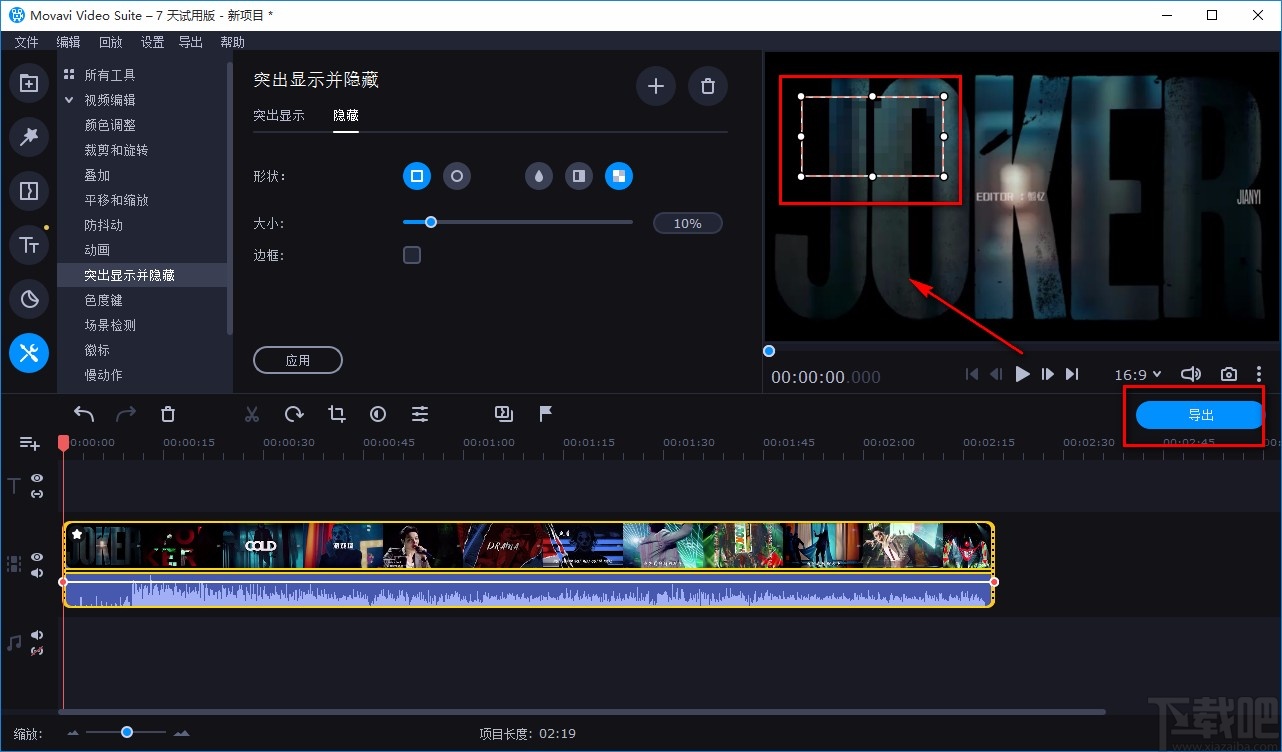Choose half-tone darken fill type
Image resolution: width=1282 pixels, height=752 pixels.
pyautogui.click(x=579, y=177)
